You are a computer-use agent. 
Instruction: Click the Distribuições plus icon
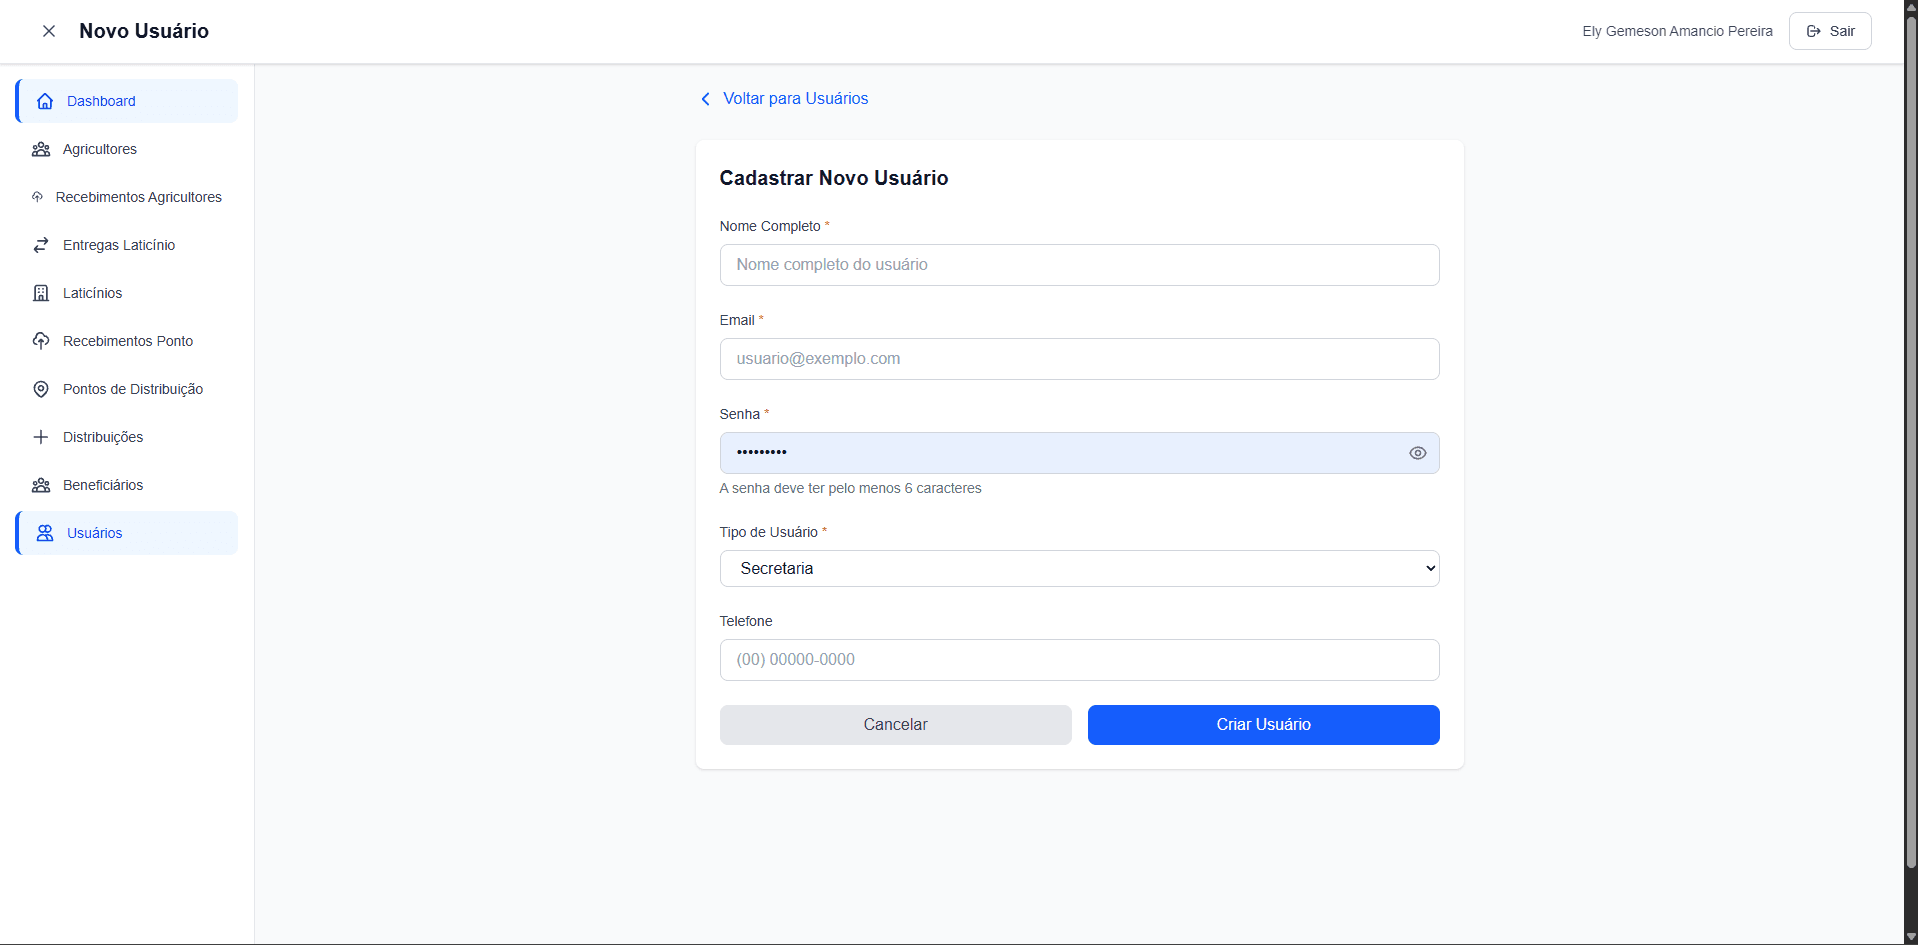[x=41, y=437]
